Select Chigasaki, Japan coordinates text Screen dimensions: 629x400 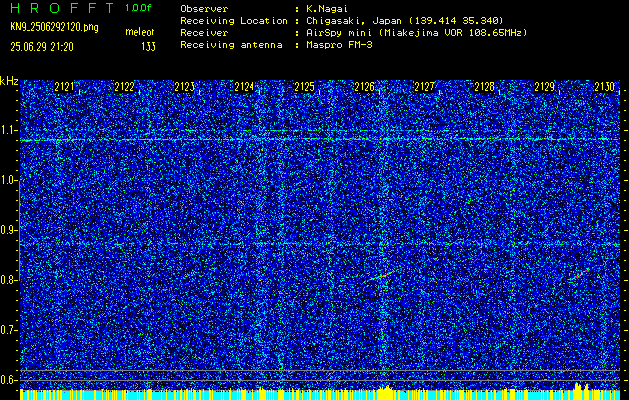tap(404, 21)
